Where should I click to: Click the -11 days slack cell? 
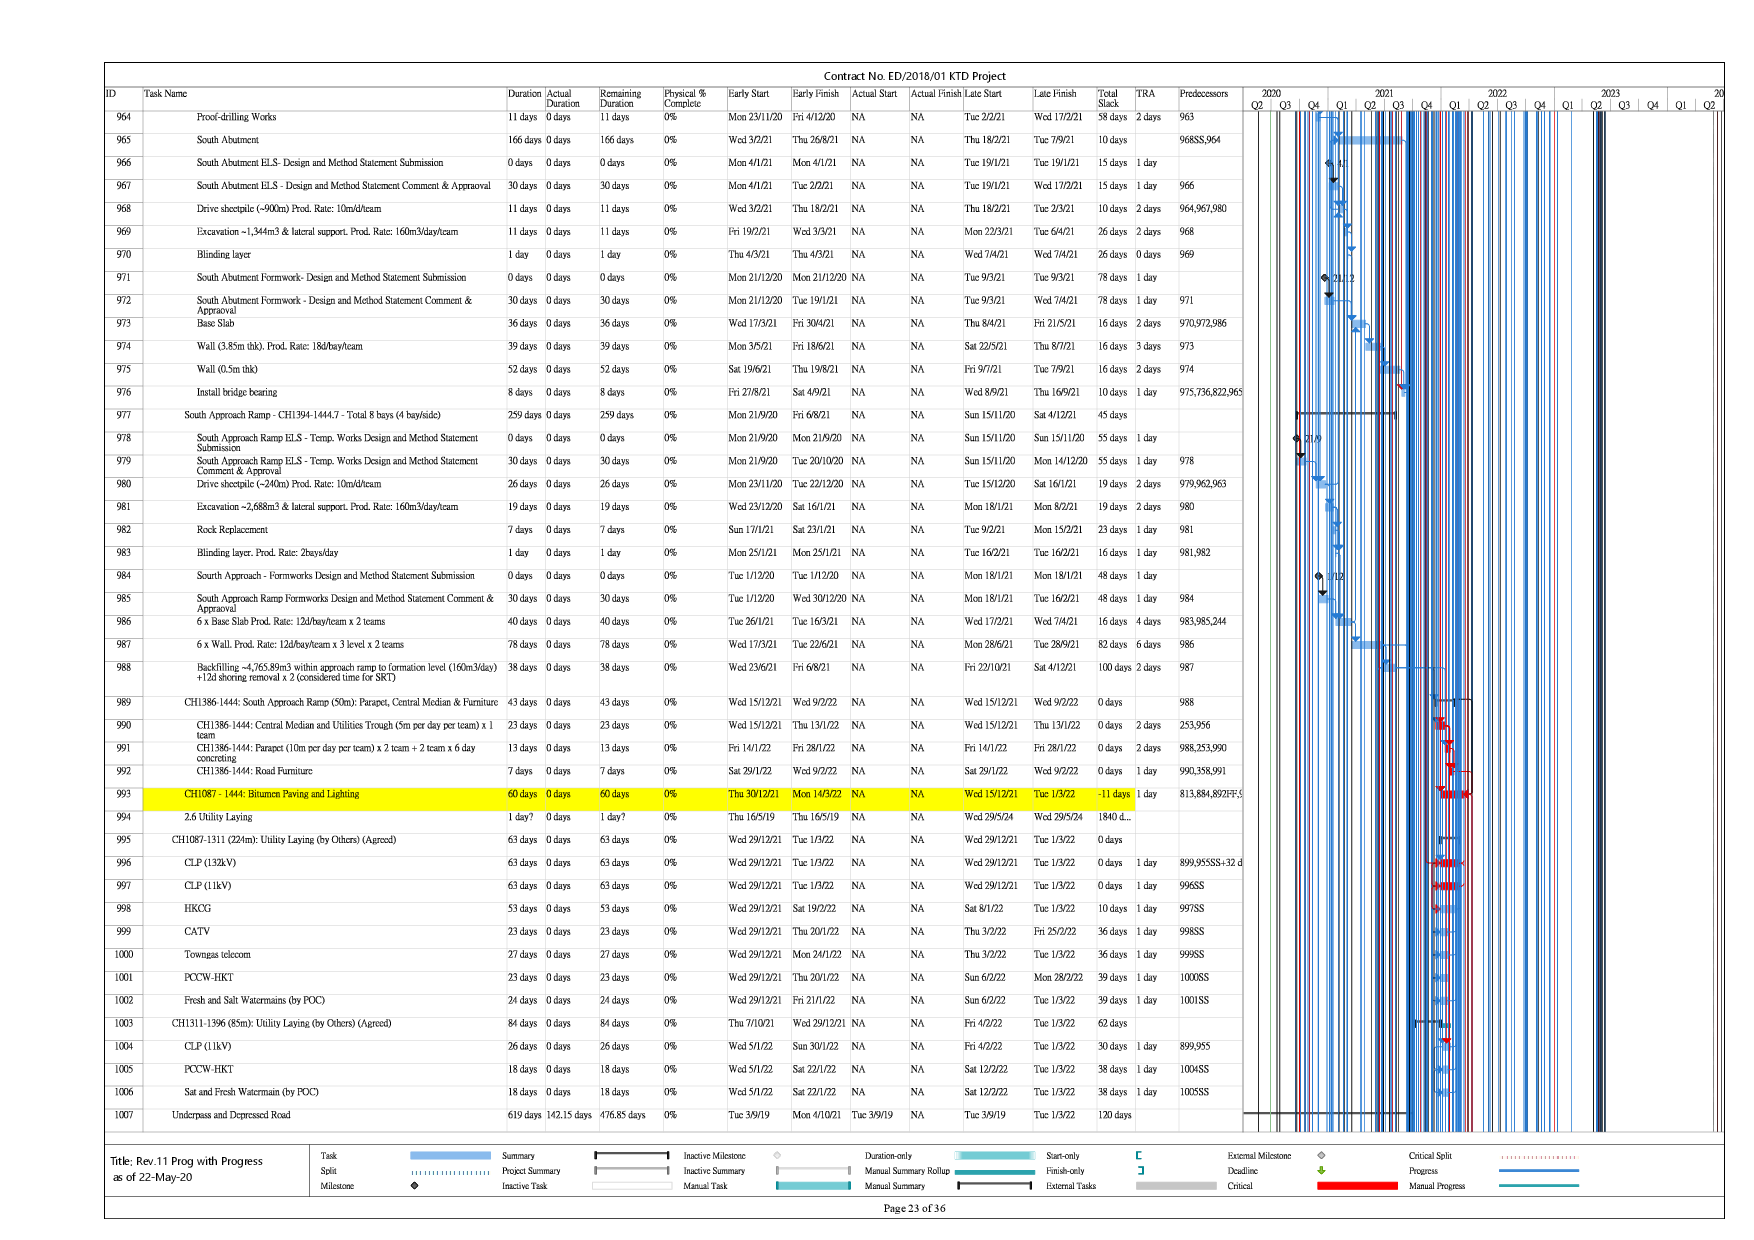tap(1114, 794)
